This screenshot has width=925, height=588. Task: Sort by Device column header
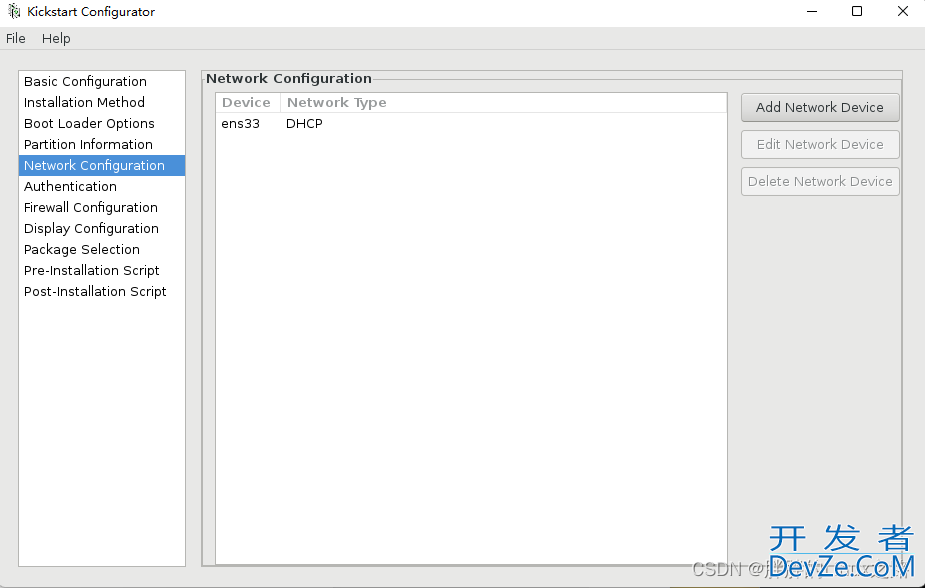pyautogui.click(x=247, y=103)
